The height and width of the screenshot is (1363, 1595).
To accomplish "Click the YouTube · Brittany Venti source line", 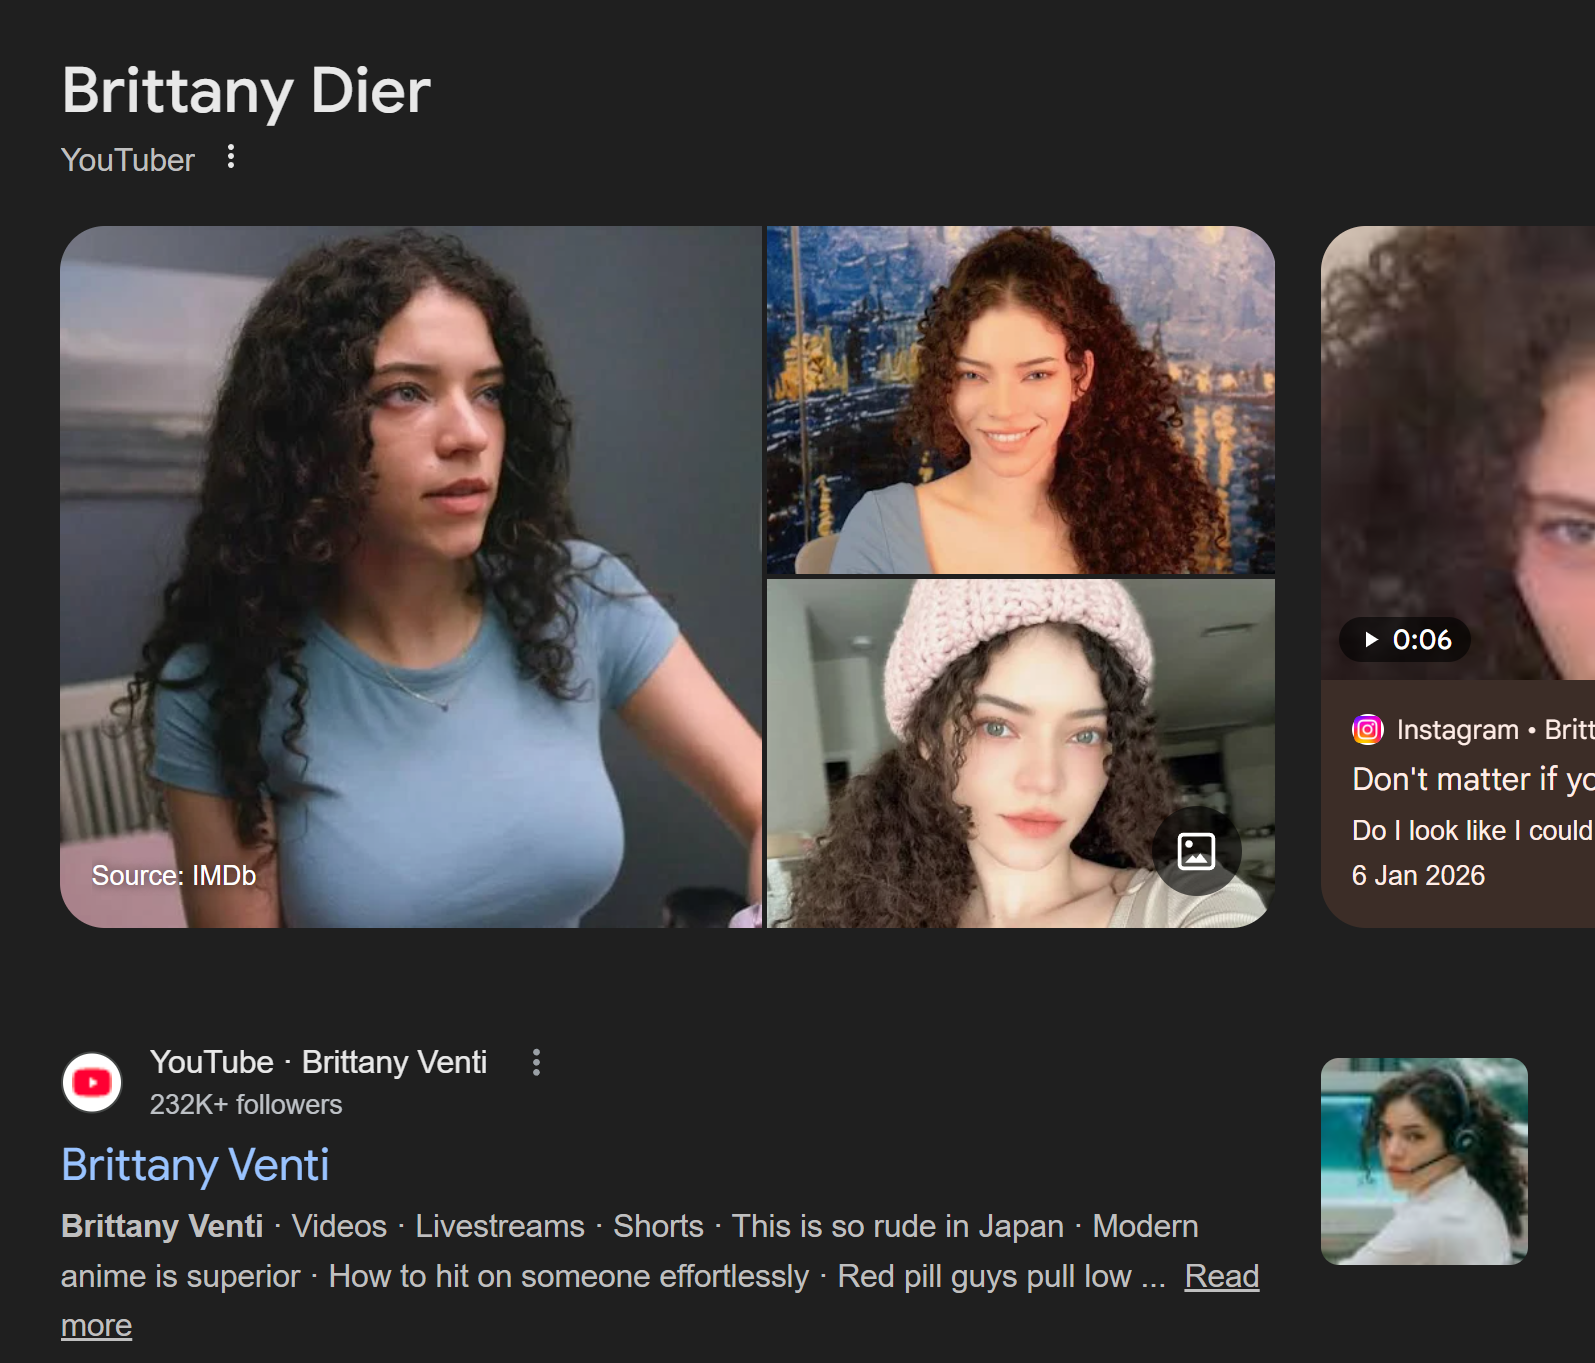I will tap(318, 1062).
